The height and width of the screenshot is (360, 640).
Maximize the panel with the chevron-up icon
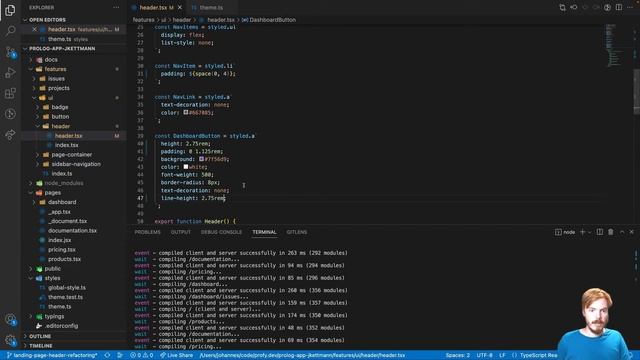[x=622, y=232]
